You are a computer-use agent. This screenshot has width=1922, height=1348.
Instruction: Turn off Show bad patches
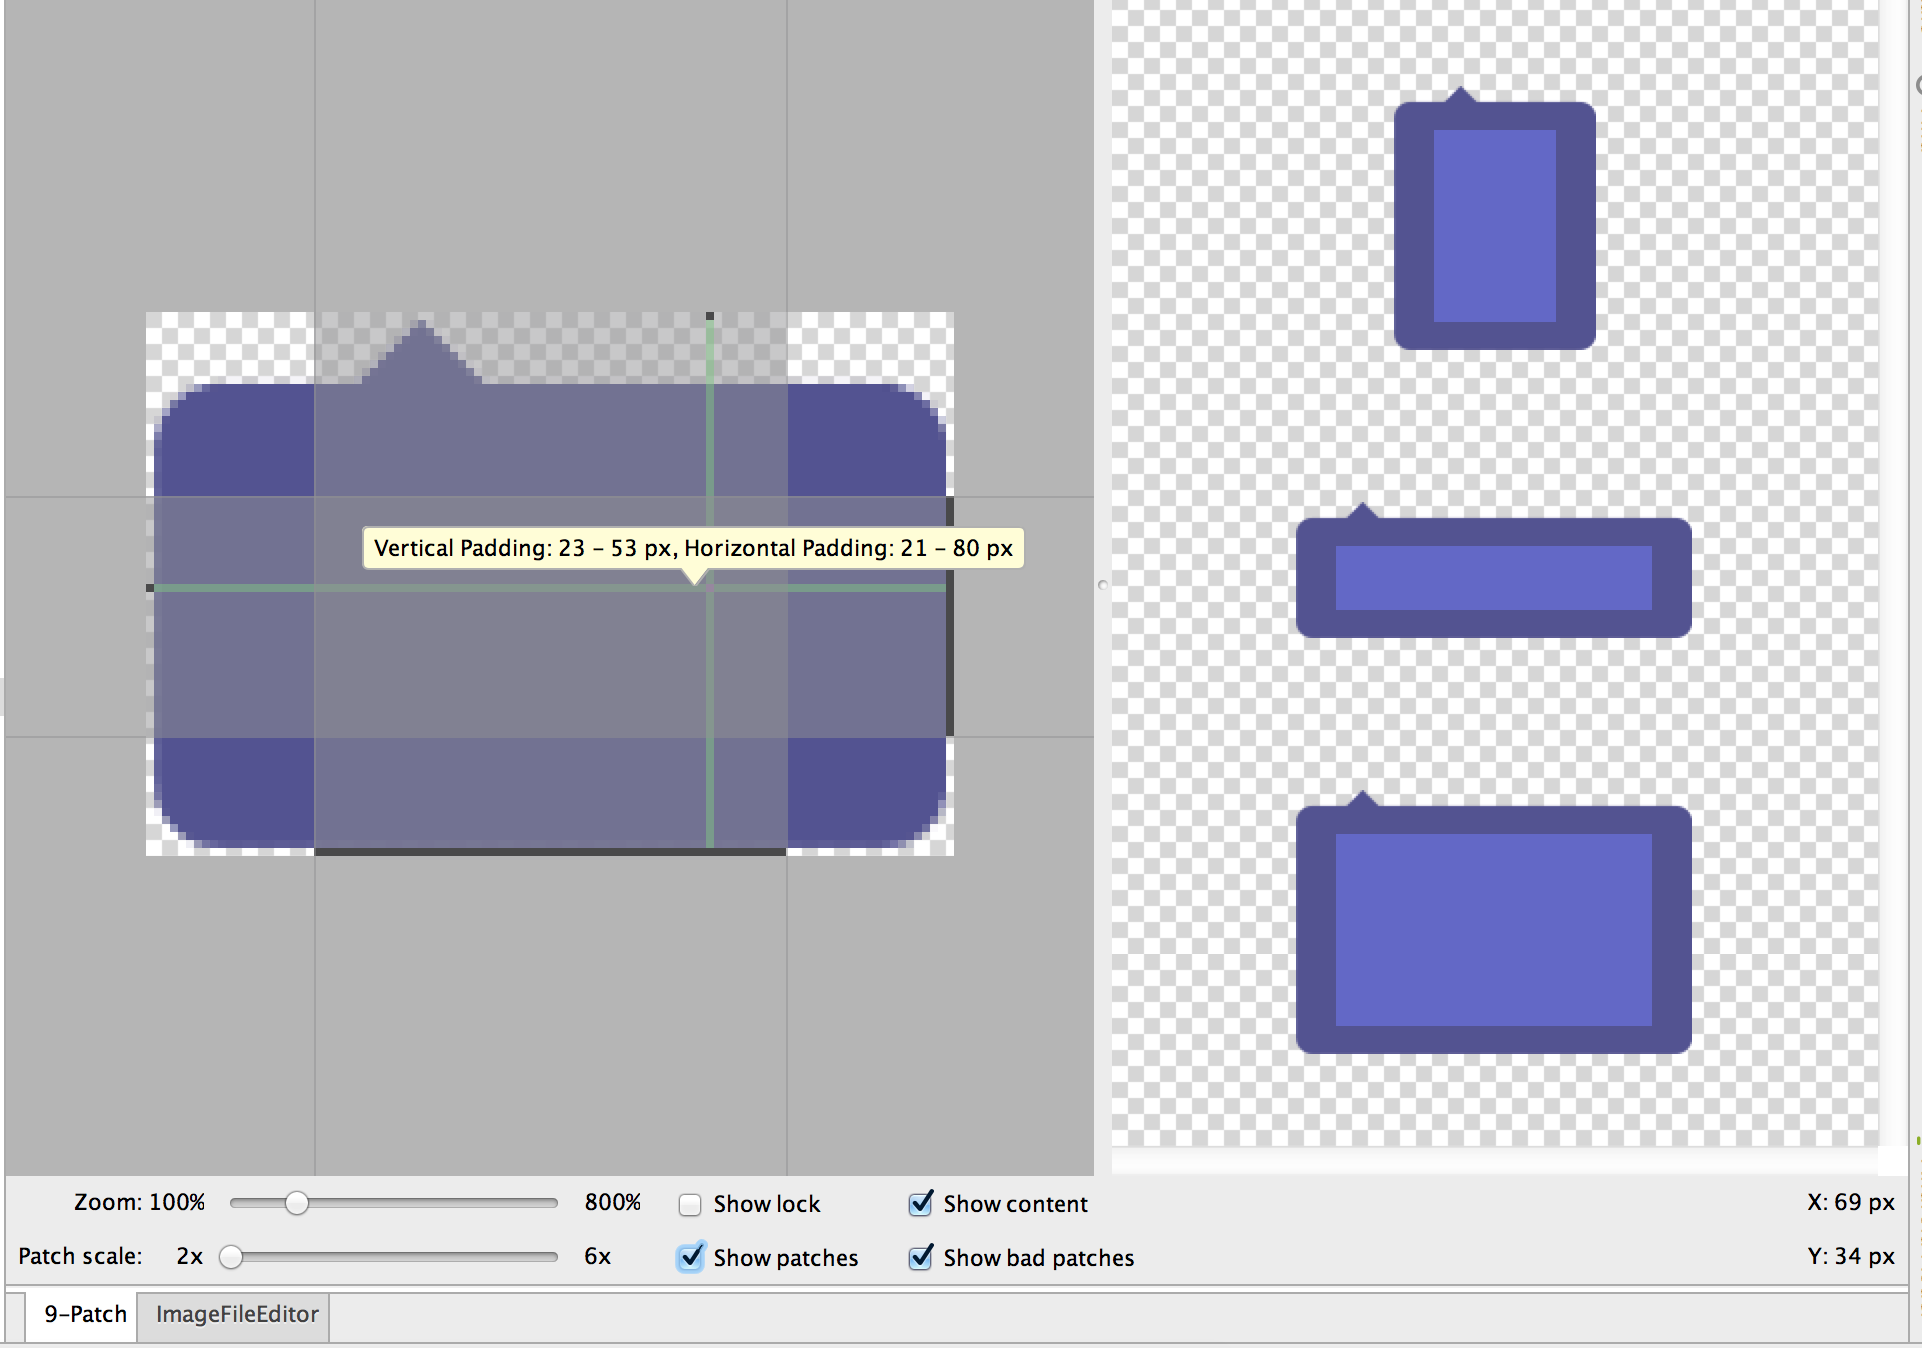click(921, 1257)
